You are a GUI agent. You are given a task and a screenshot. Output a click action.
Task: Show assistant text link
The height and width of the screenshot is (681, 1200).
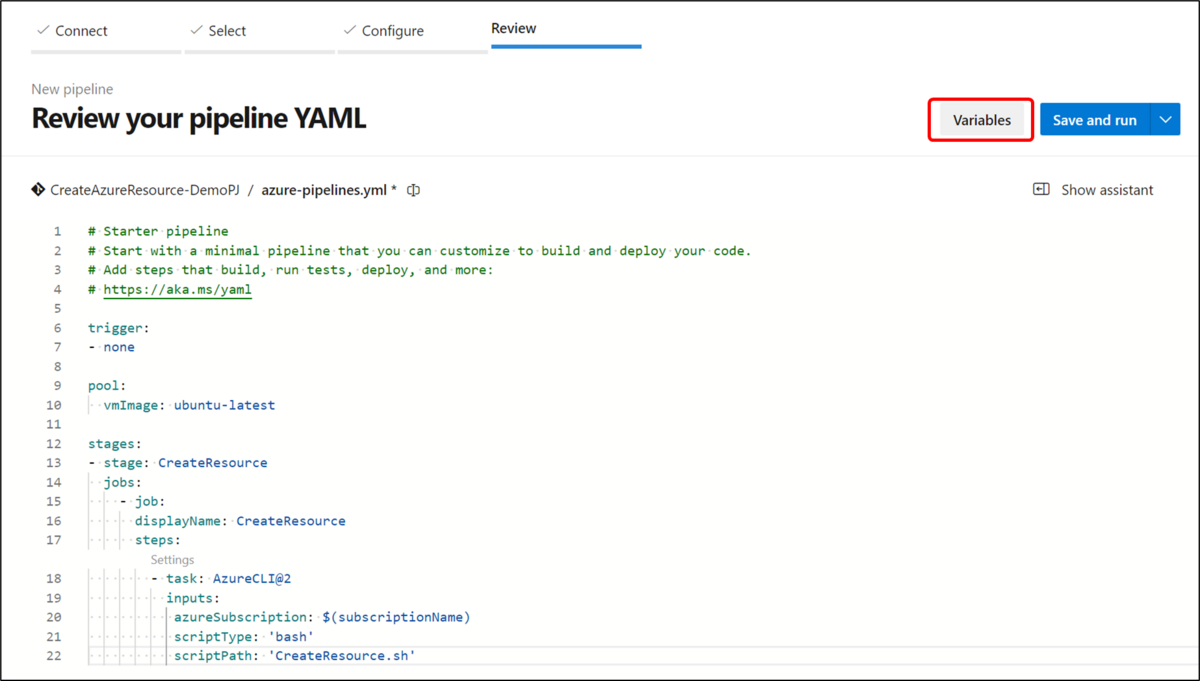(1107, 190)
